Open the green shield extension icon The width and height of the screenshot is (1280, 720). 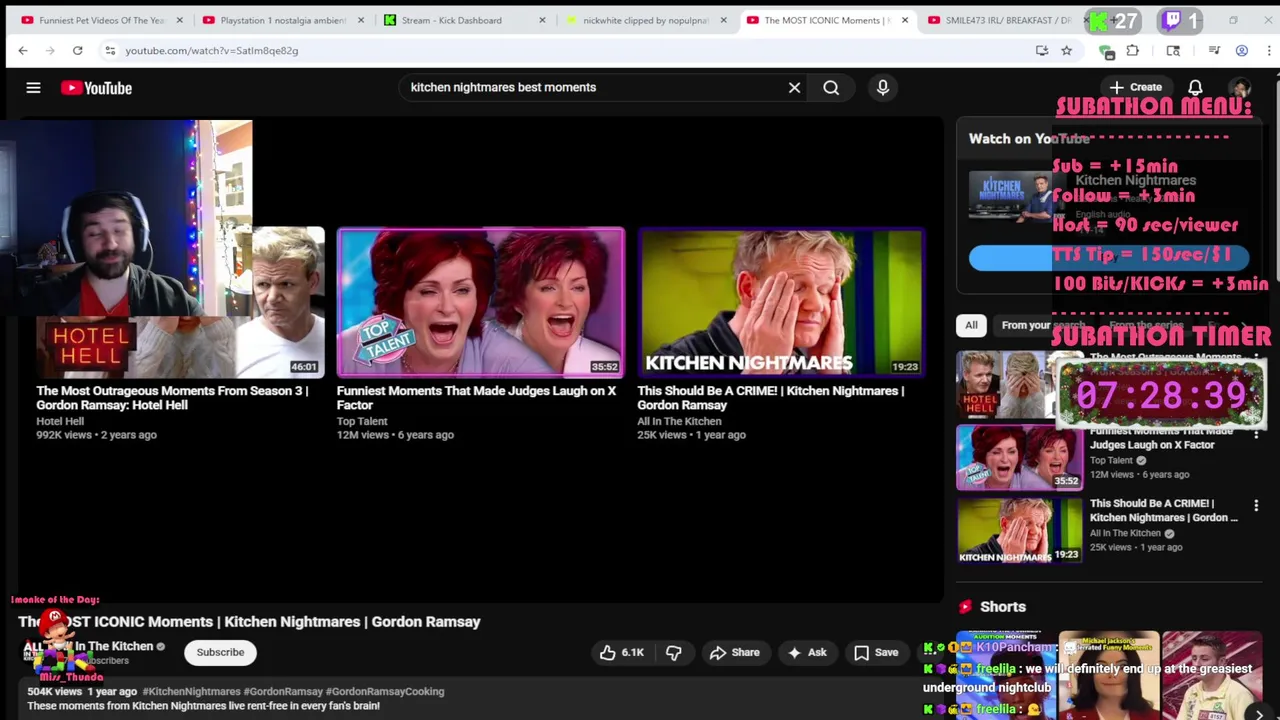point(1106,51)
